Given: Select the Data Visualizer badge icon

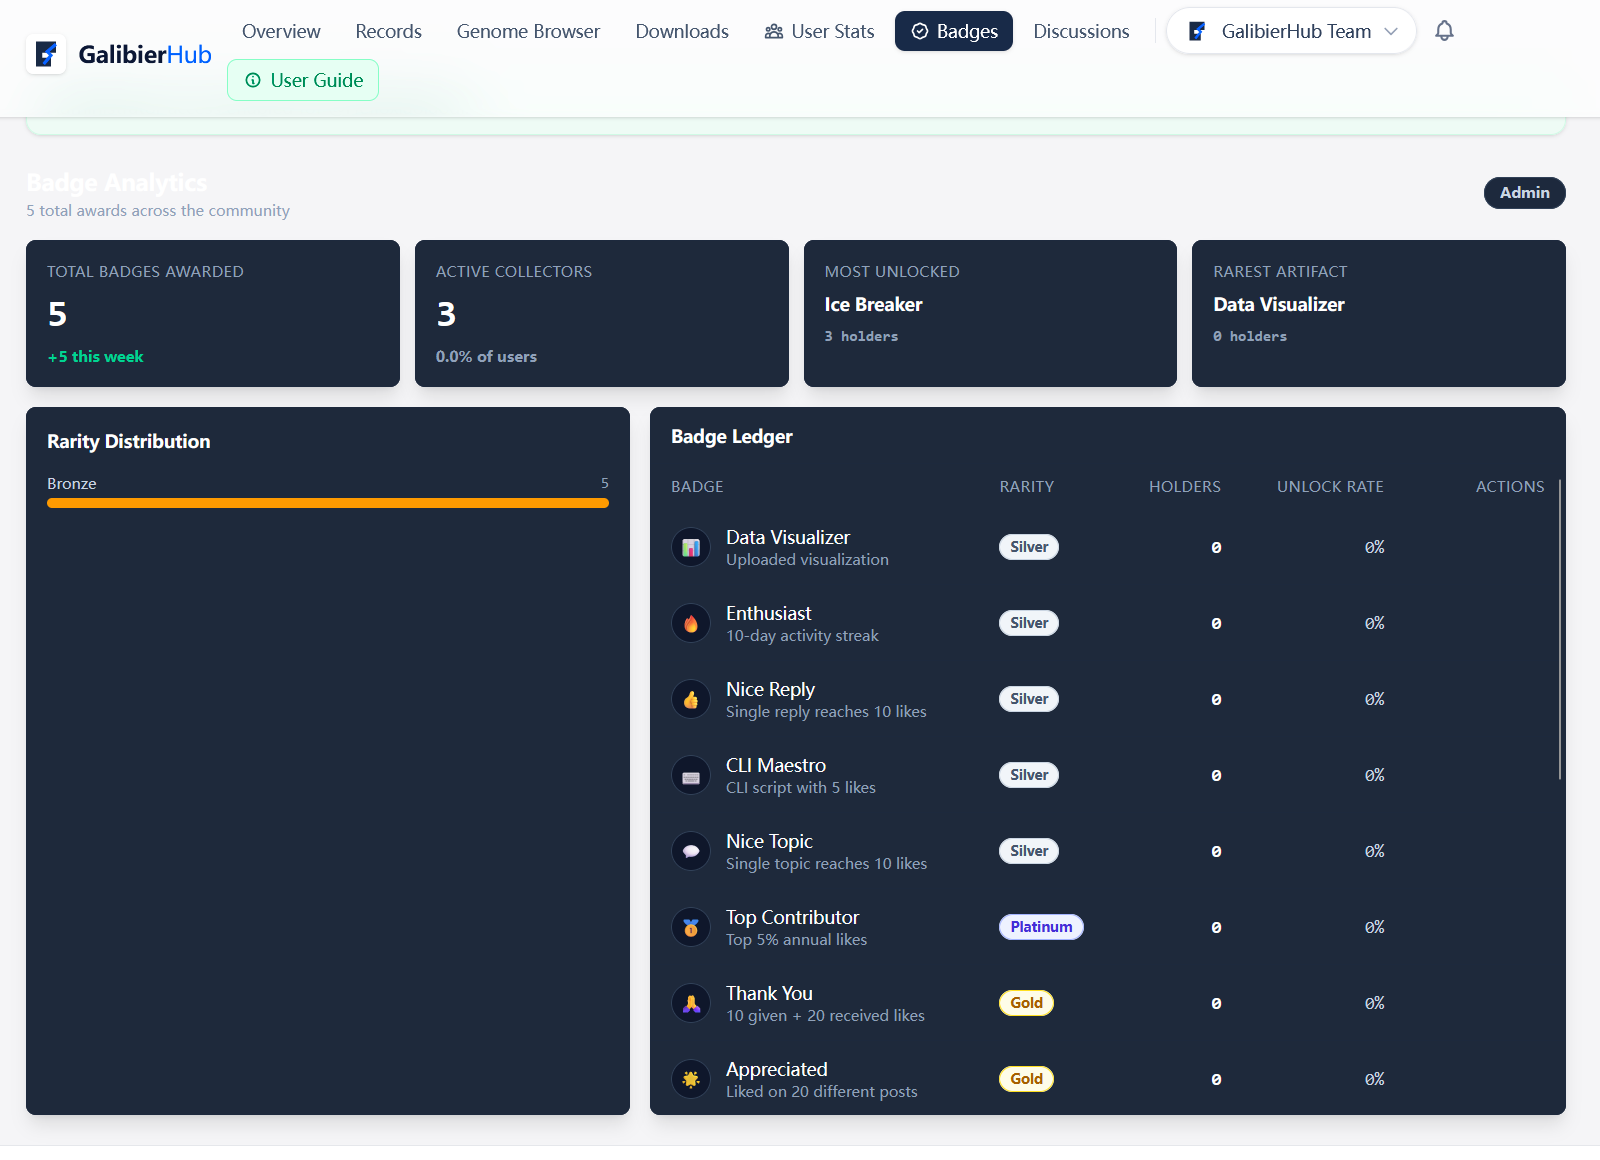Looking at the screenshot, I should 691,547.
